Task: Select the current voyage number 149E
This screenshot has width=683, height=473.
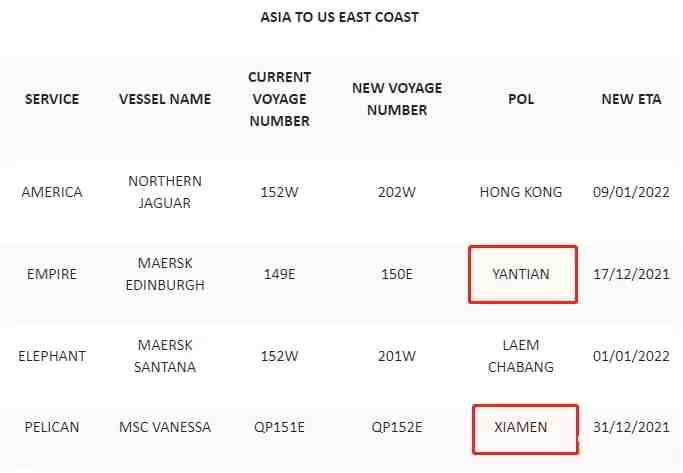Action: pyautogui.click(x=280, y=274)
